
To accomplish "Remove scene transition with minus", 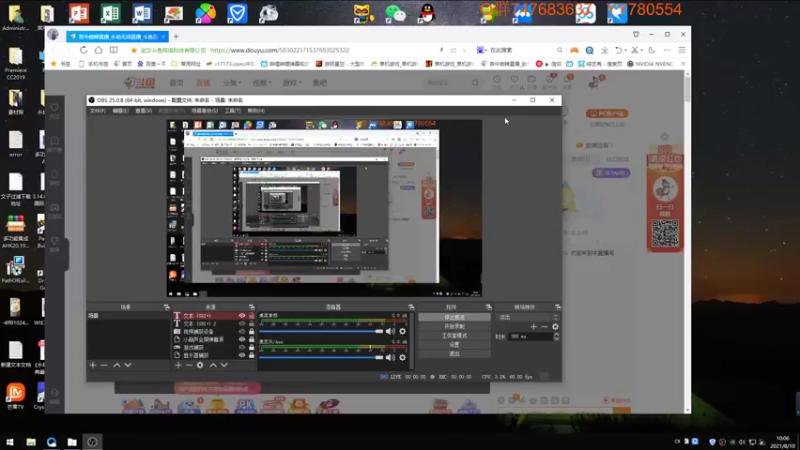I will click(544, 327).
